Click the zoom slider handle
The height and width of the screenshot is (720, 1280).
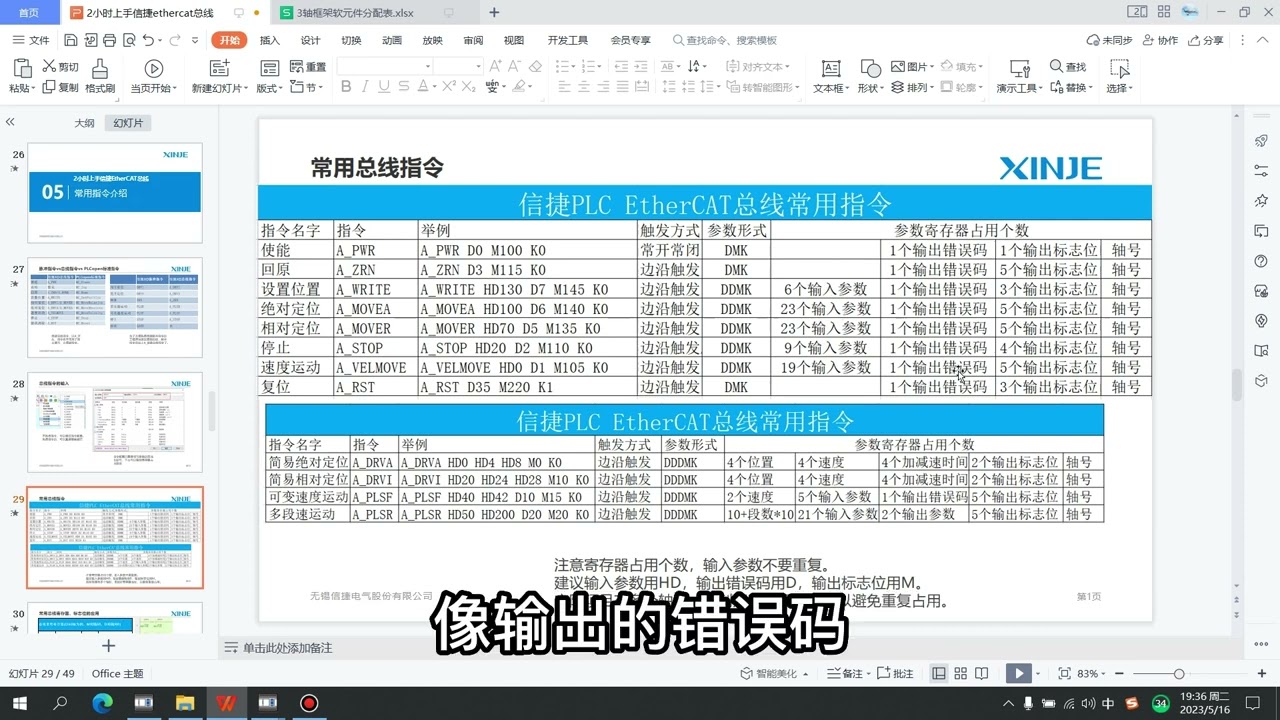(x=1179, y=674)
